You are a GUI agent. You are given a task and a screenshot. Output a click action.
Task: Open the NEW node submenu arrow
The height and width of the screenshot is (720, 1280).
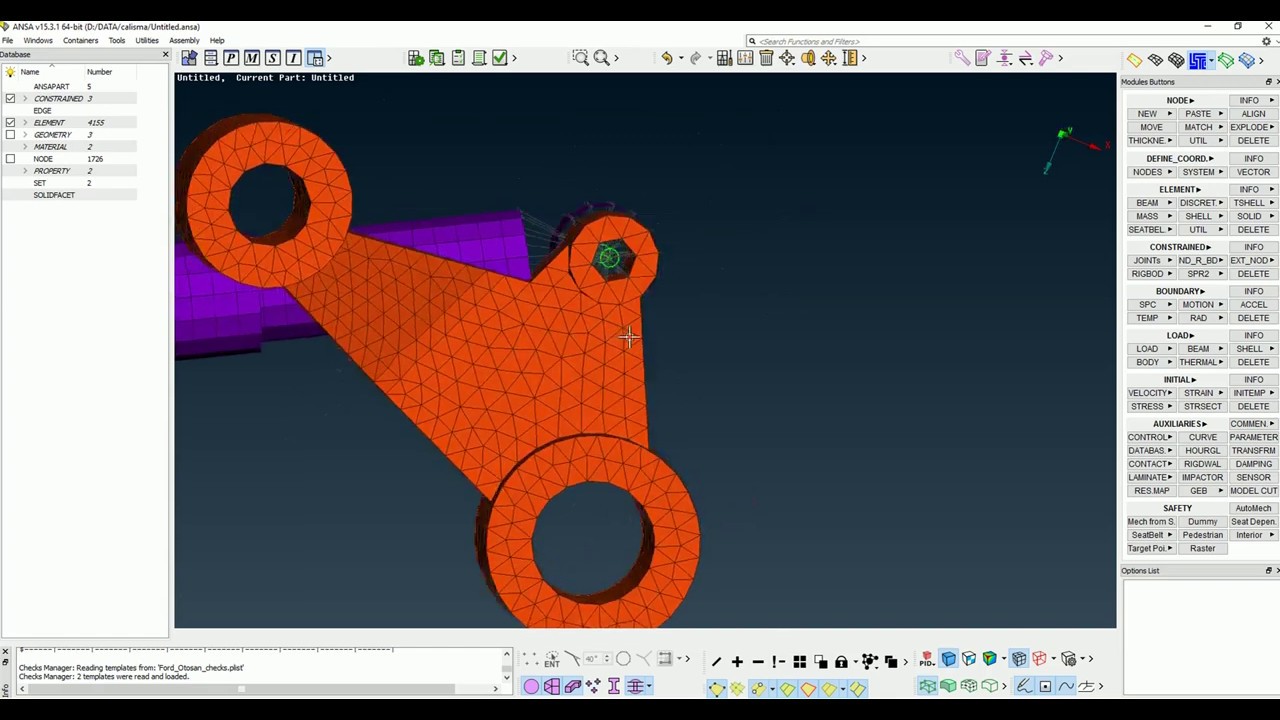pyautogui.click(x=1170, y=114)
